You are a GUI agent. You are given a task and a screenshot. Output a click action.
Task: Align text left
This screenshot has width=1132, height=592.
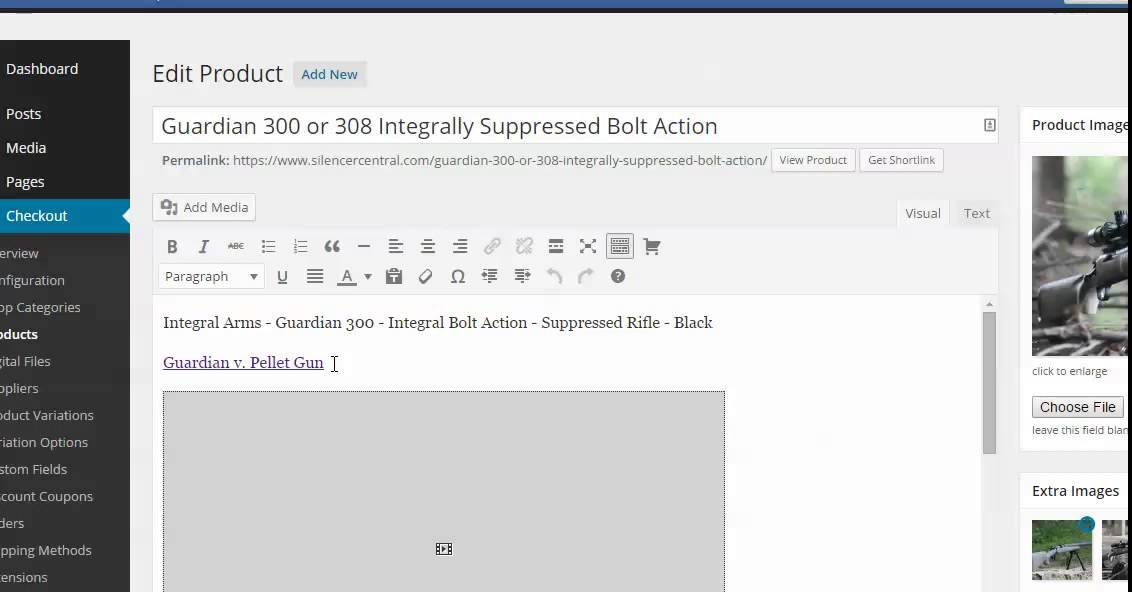[396, 247]
